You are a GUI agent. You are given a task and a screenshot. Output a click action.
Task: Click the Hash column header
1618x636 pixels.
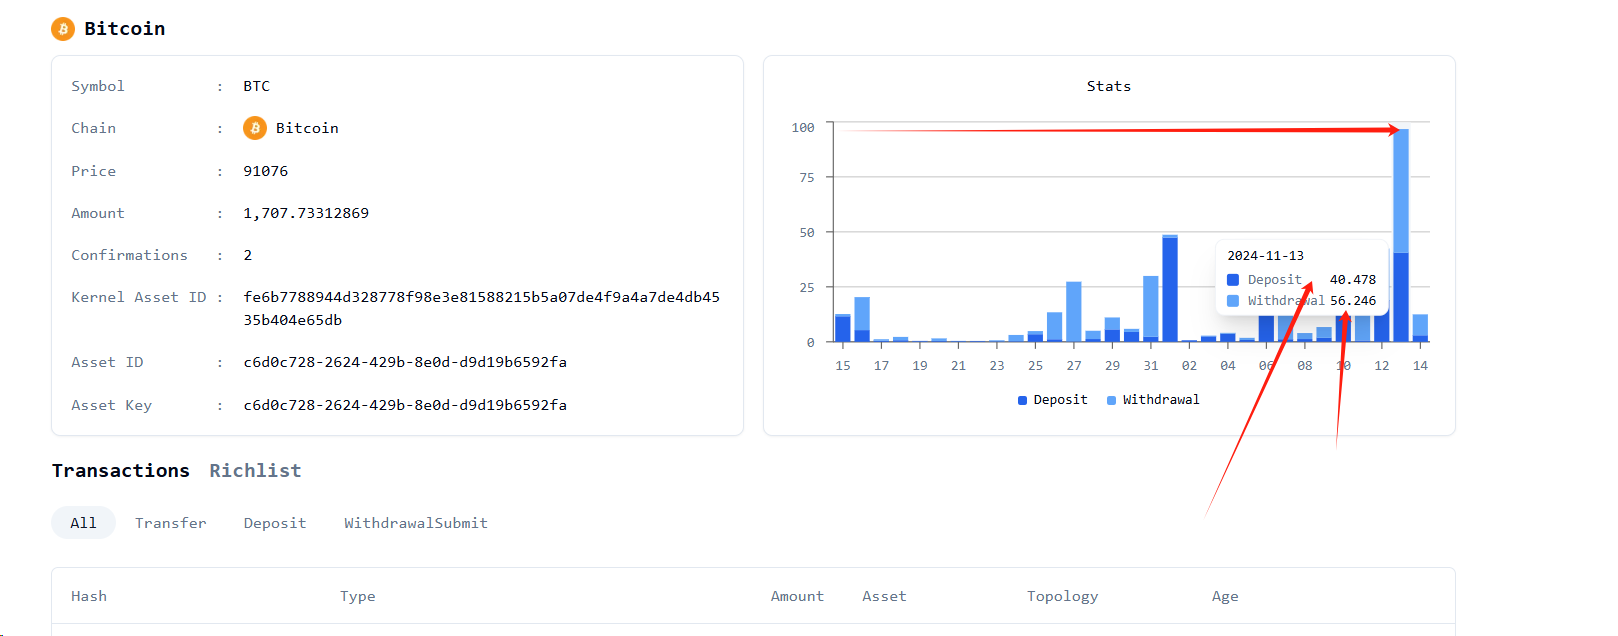(x=89, y=596)
